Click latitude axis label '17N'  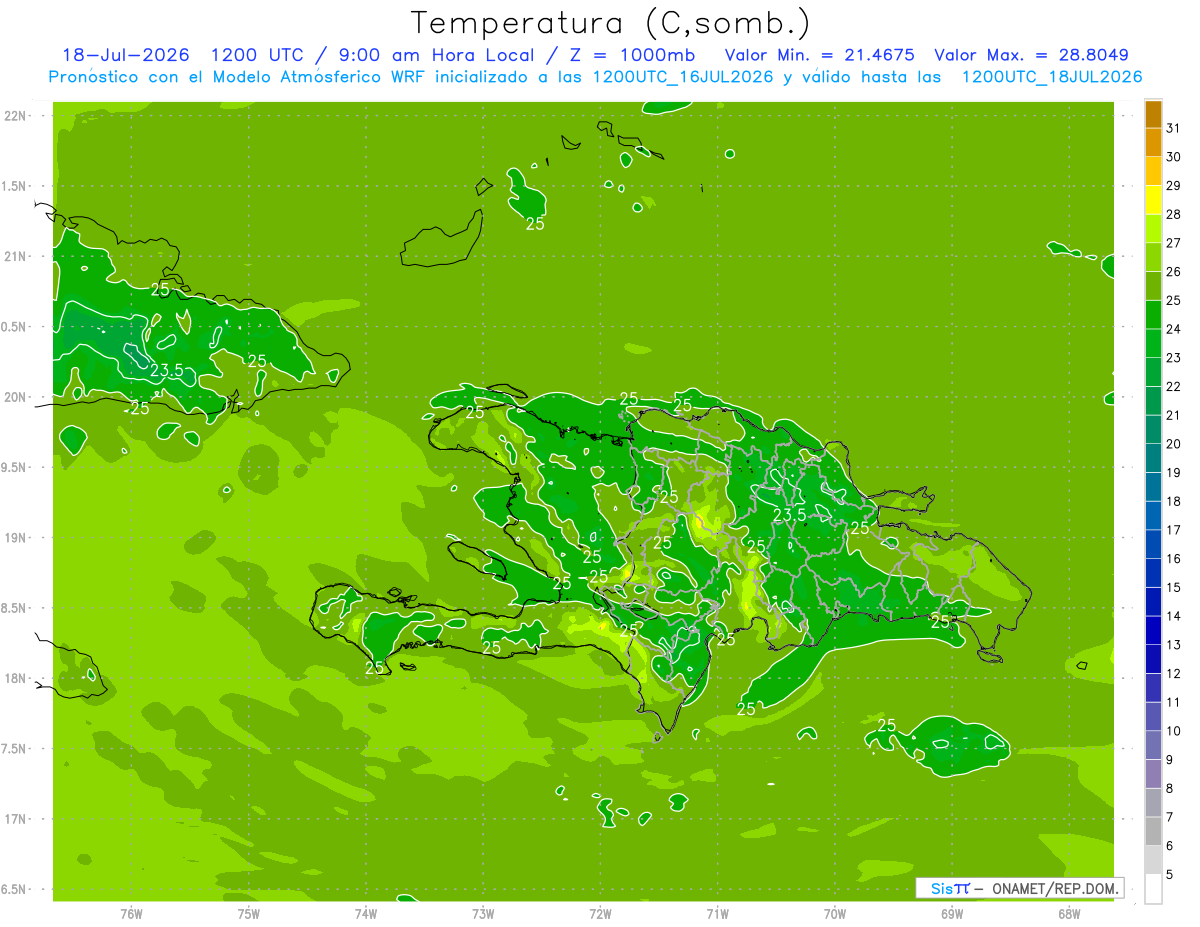pos(17,819)
